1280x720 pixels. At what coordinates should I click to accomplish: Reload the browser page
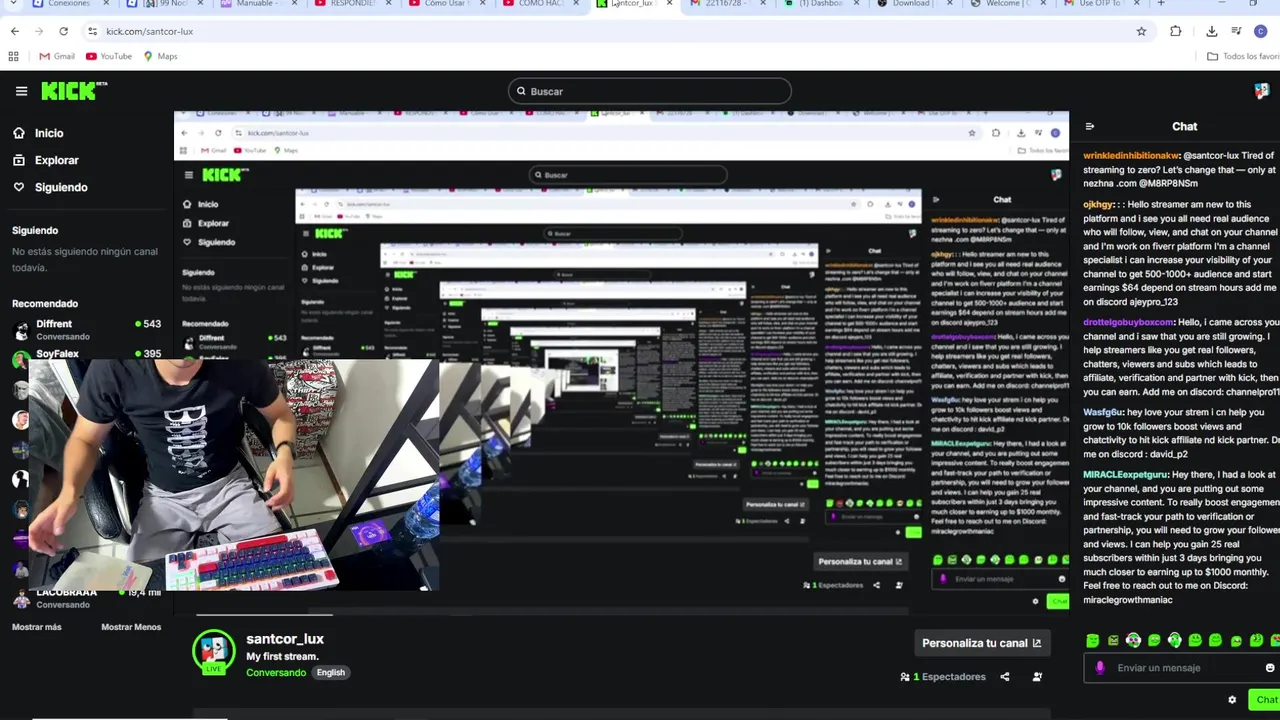[x=63, y=31]
